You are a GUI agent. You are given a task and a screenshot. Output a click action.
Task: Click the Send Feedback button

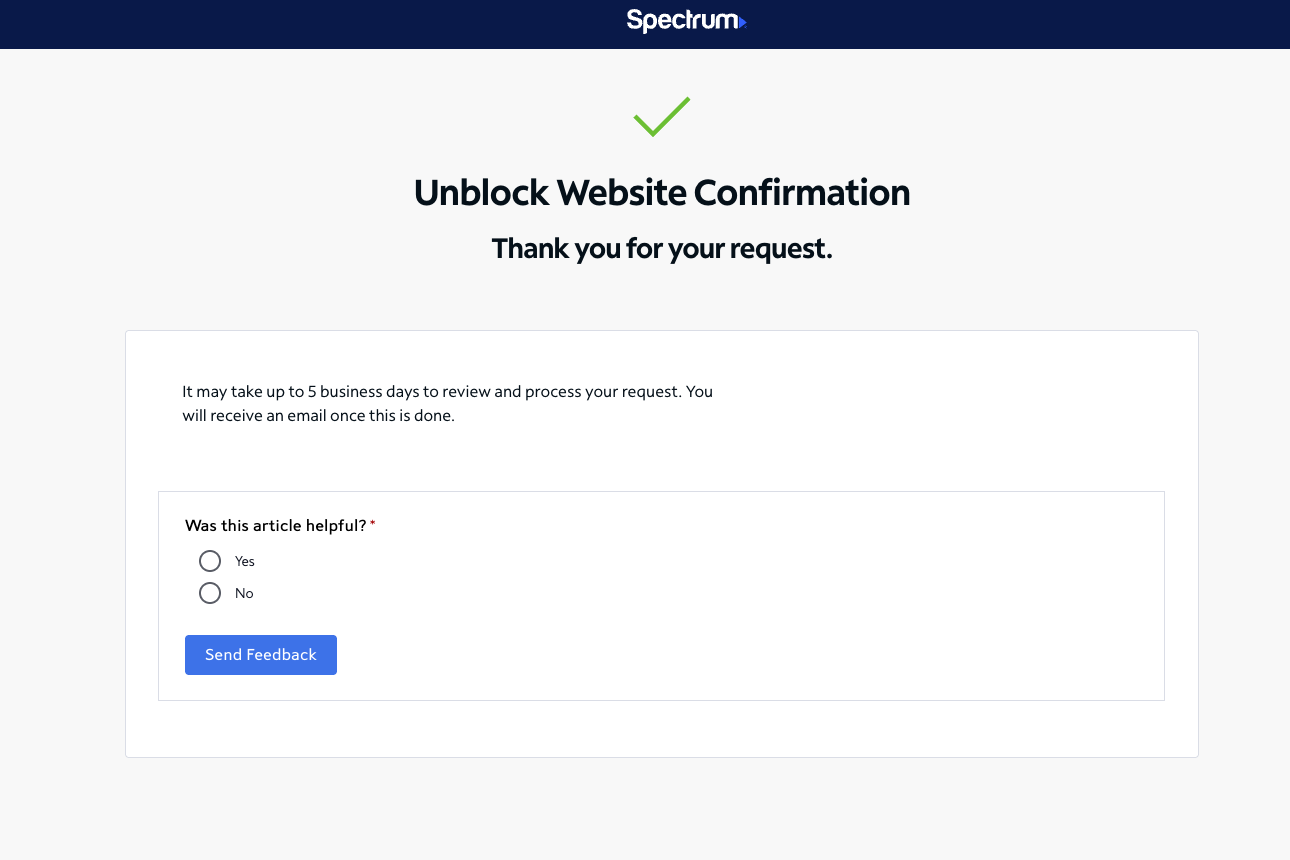(261, 655)
